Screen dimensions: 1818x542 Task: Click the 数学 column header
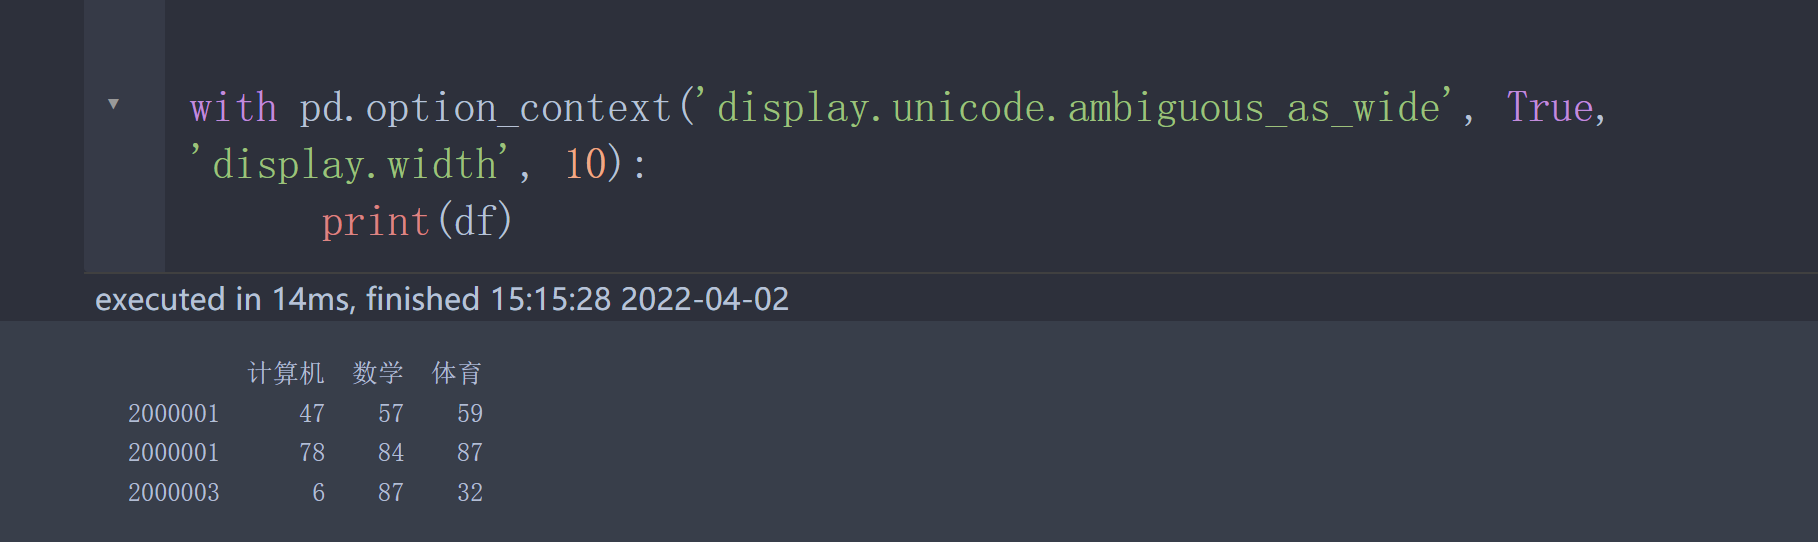pyautogui.click(x=378, y=373)
